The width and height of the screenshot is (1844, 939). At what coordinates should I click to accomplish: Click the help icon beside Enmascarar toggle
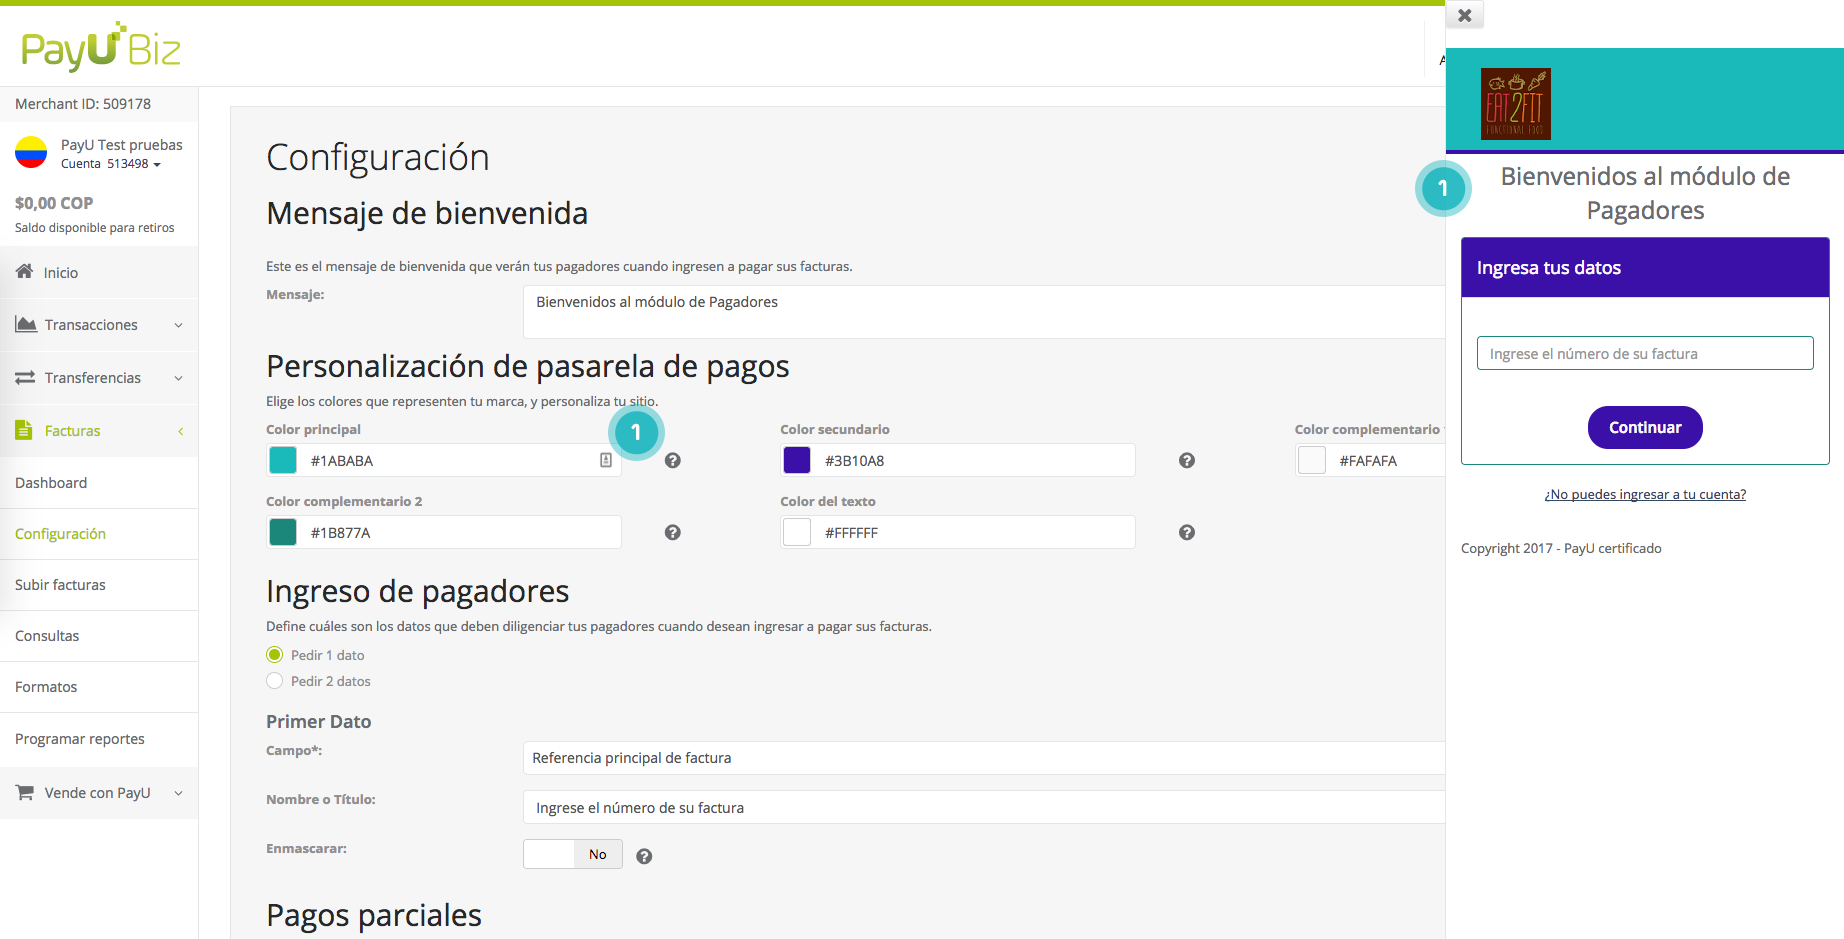pos(644,855)
